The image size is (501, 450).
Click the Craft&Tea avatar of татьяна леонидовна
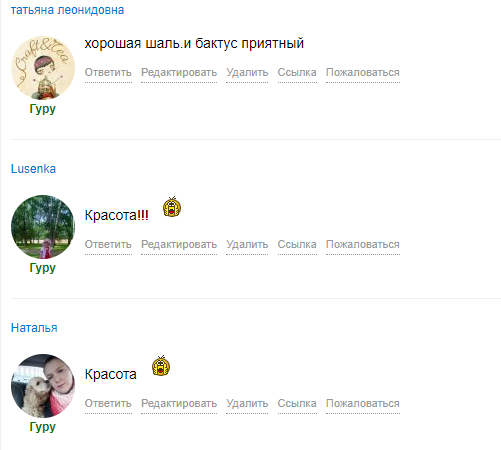tap(43, 68)
